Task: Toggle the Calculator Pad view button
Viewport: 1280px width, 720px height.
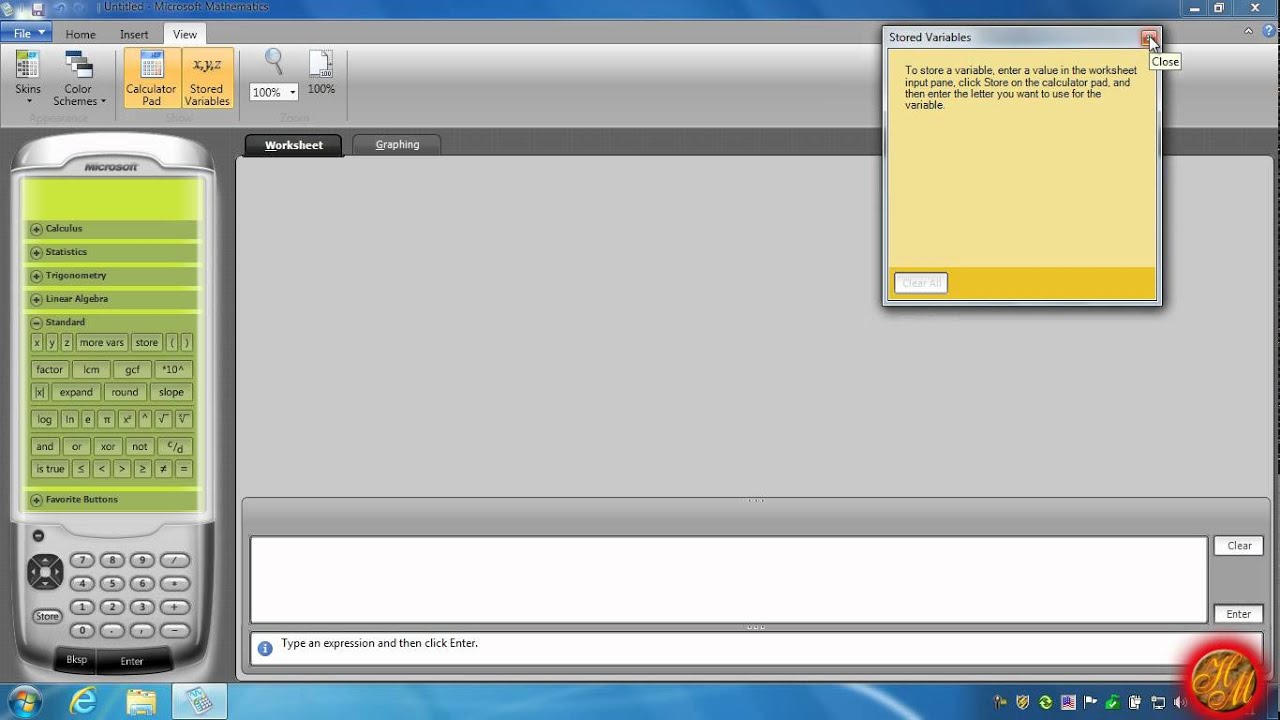Action: 151,77
